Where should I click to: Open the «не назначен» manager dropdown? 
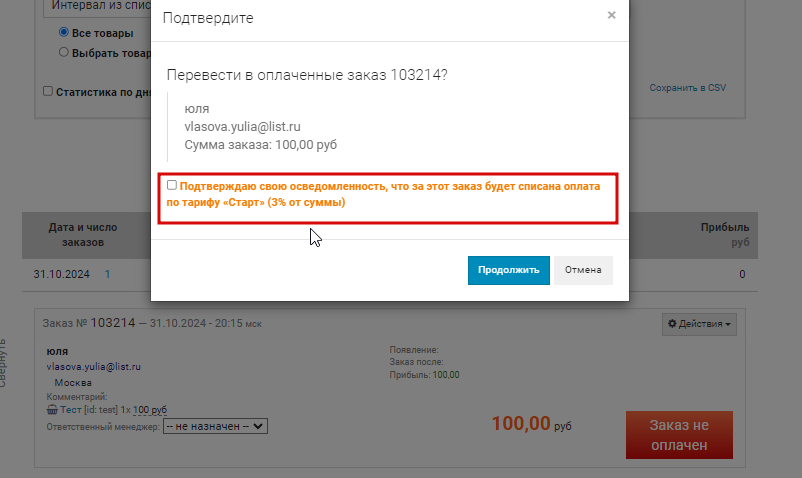click(215, 426)
